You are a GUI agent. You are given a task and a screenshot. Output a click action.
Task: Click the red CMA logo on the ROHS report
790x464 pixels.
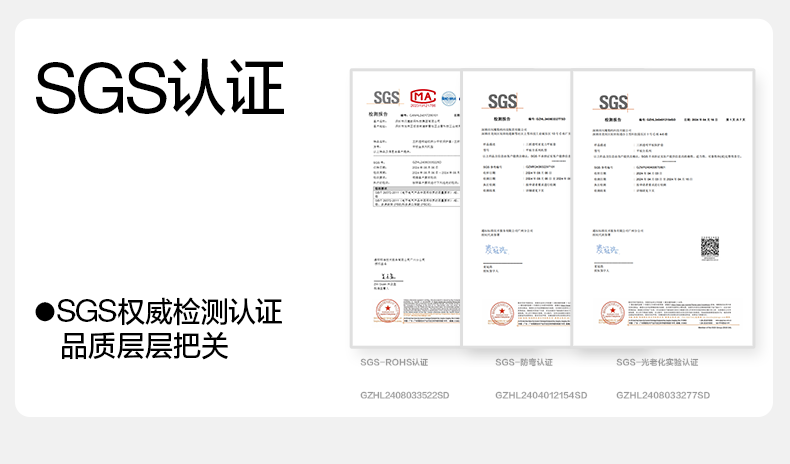coord(423,97)
